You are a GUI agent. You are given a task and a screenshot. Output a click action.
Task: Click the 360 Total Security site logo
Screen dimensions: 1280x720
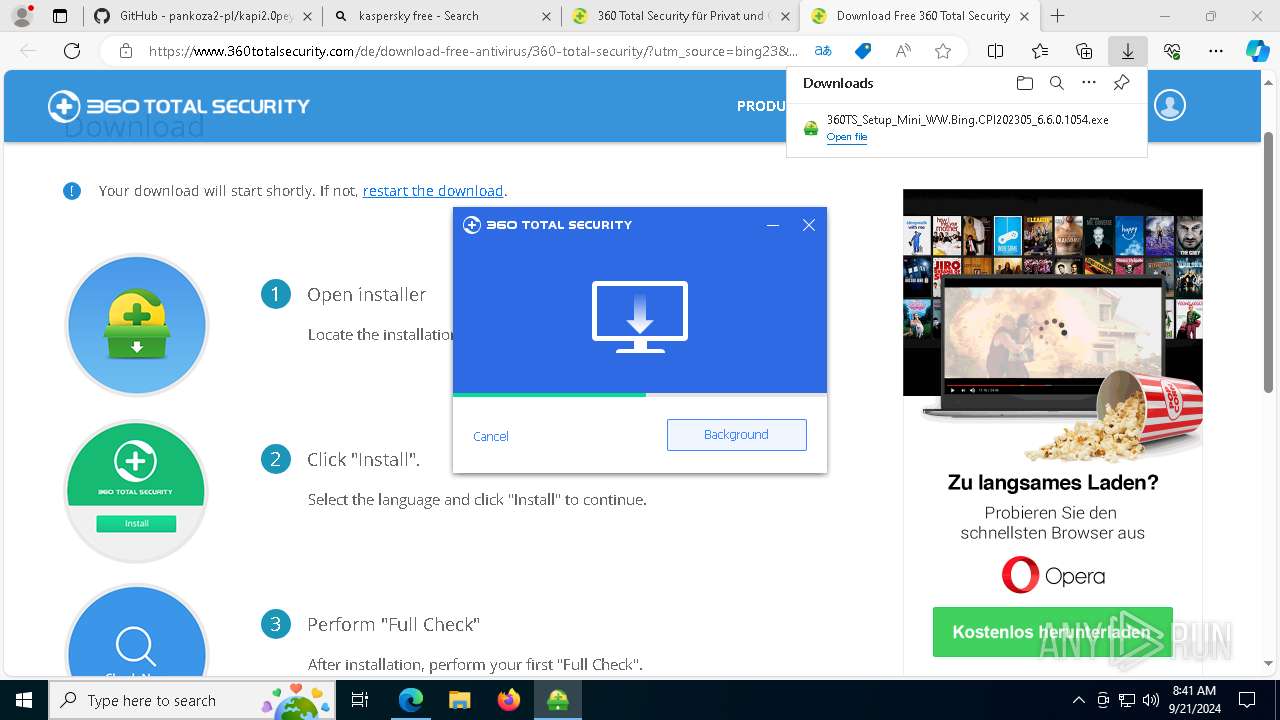point(179,106)
